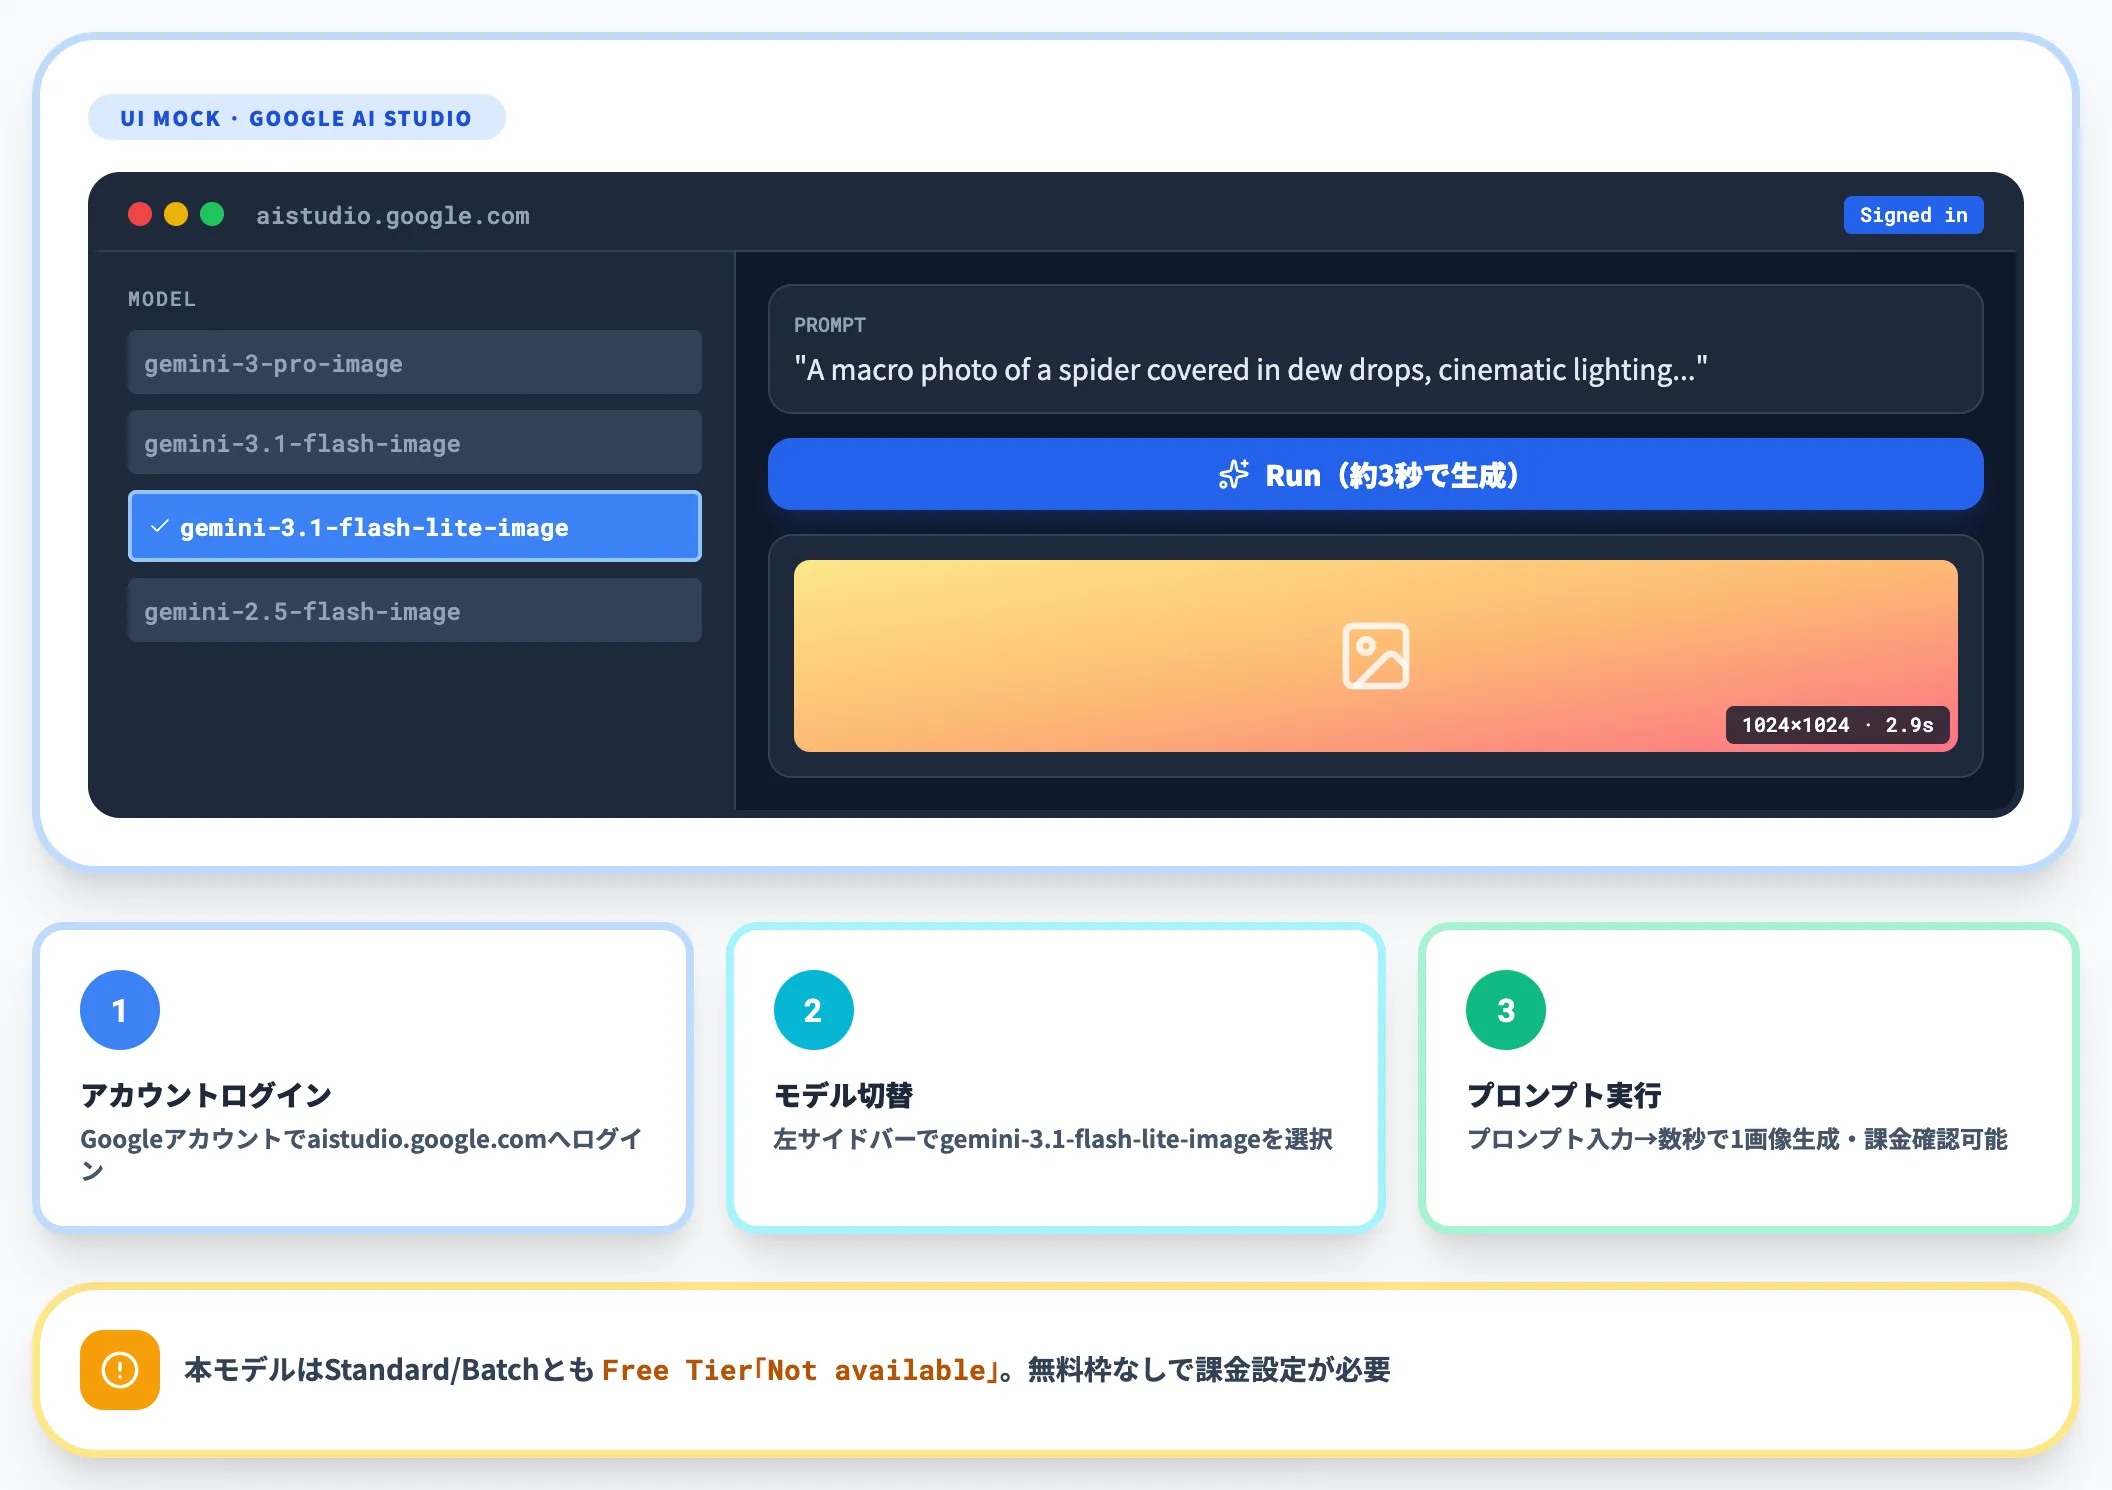
Task: Click the UI MOCK · GOOGLE AI STUDIO tag
Action: pos(296,118)
